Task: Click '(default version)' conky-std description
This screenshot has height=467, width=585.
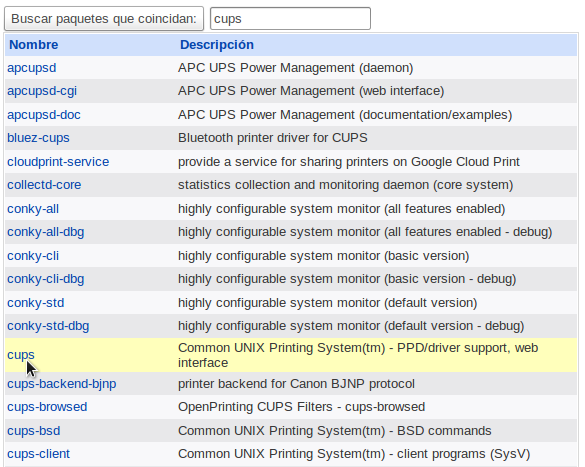Action: click(x=328, y=303)
